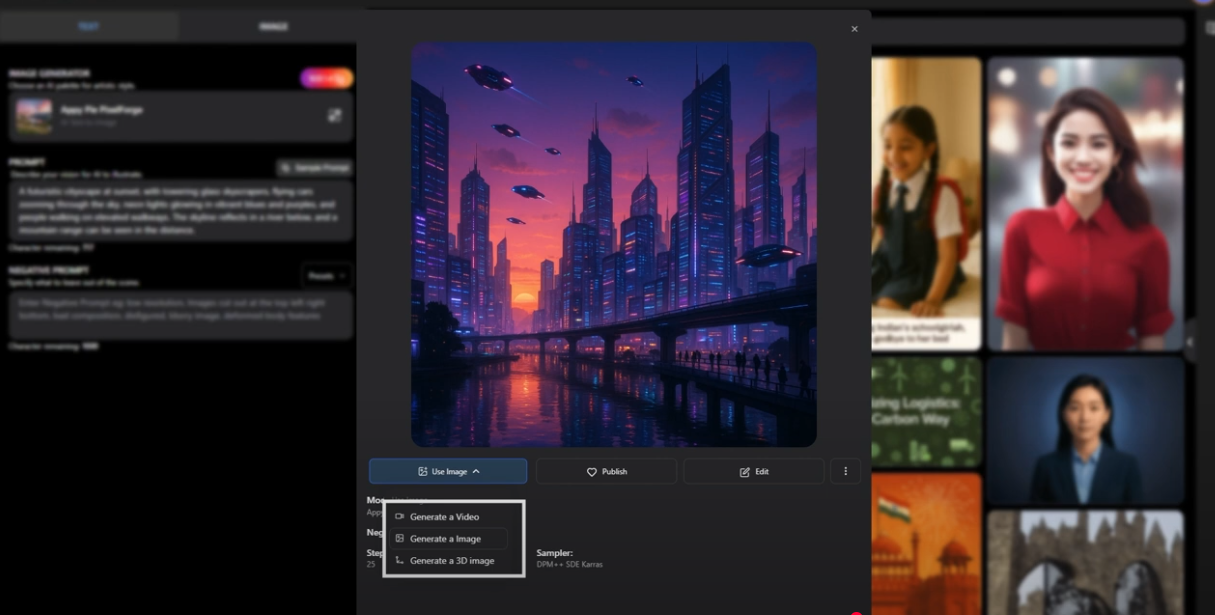Screen dimensions: 1215x615
Task: Click the Appy Pie PixelForge model thumbnail
Action: point(34,116)
